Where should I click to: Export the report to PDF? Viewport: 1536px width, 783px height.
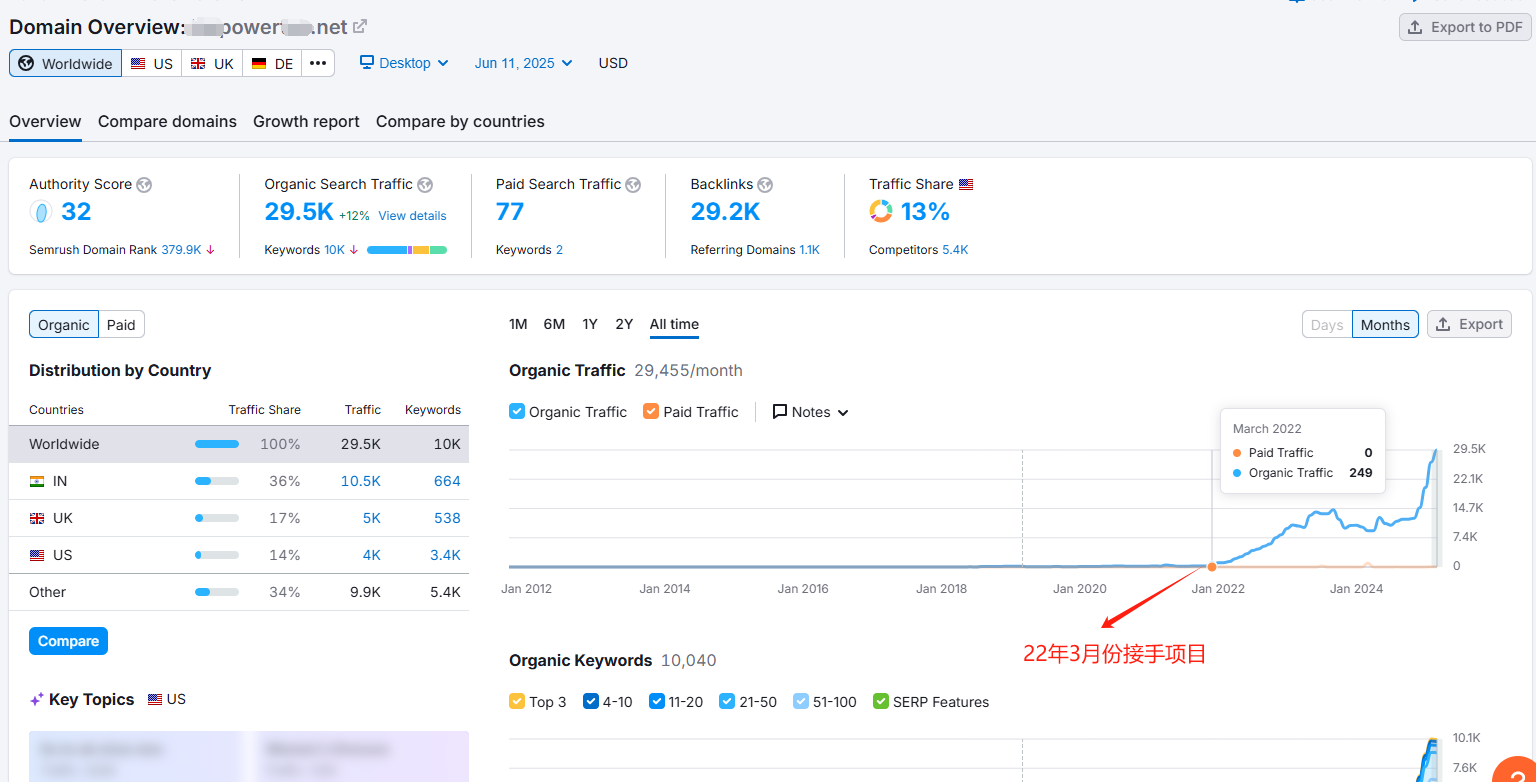(1465, 27)
